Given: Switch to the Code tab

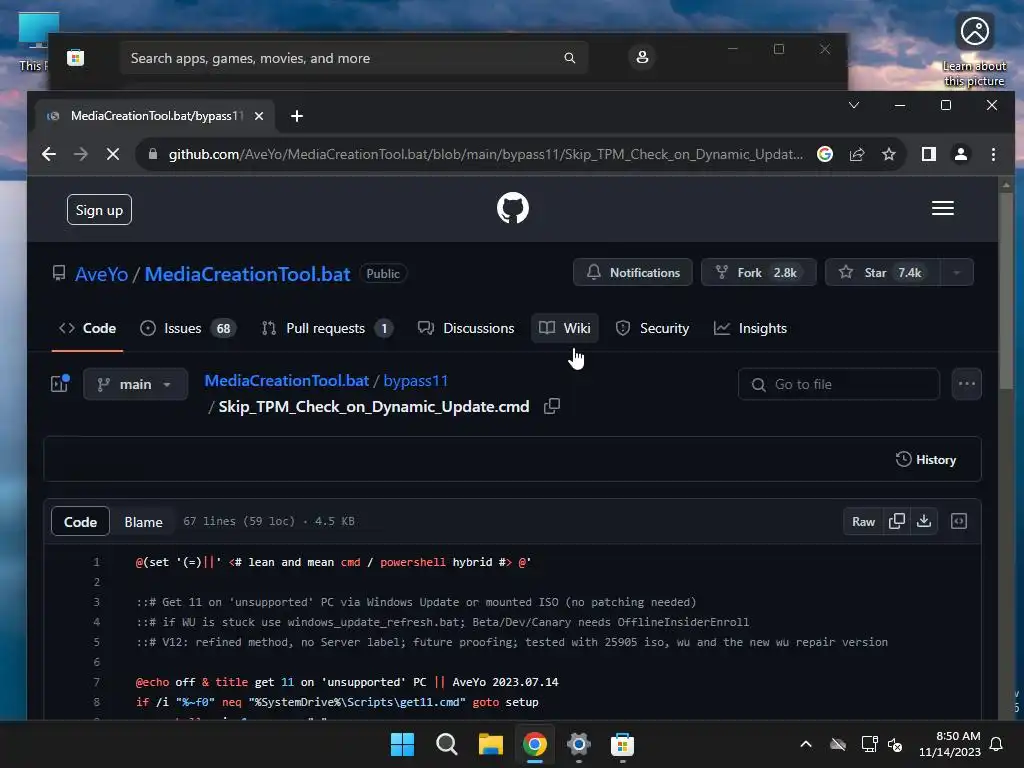Looking at the screenshot, I should (88, 328).
